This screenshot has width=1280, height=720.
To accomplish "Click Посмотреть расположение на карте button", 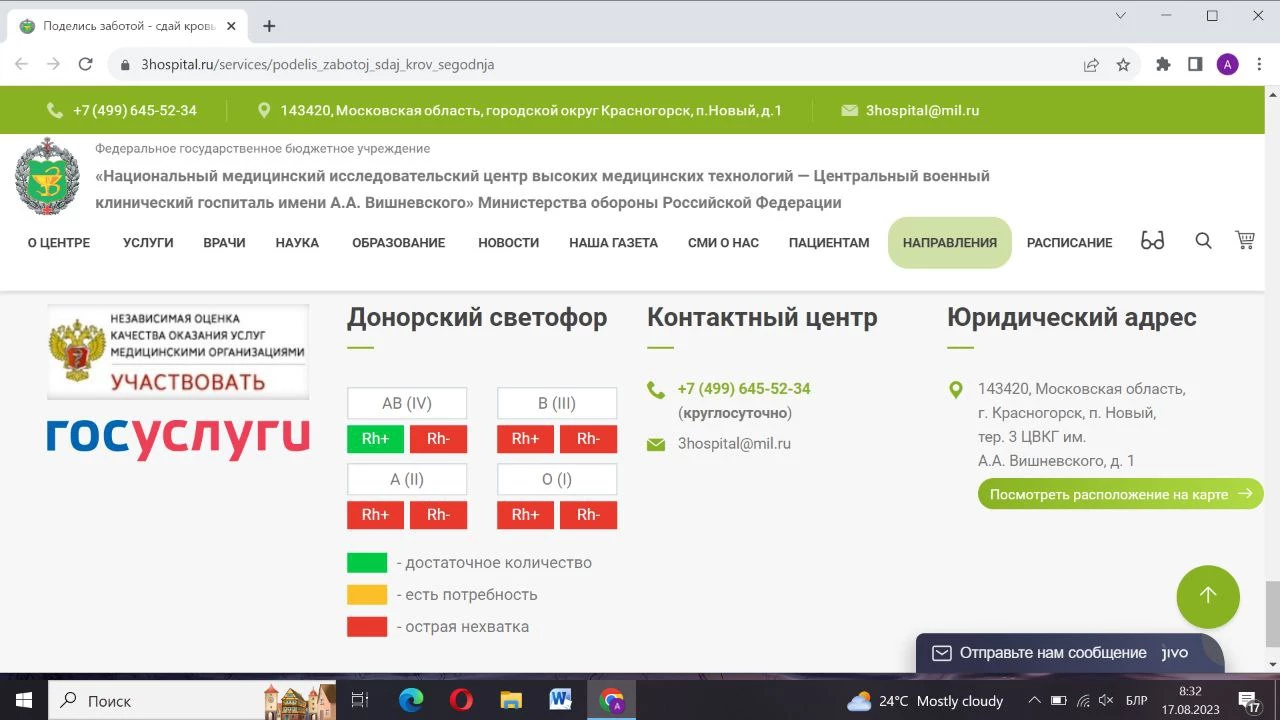I will coord(1120,494).
